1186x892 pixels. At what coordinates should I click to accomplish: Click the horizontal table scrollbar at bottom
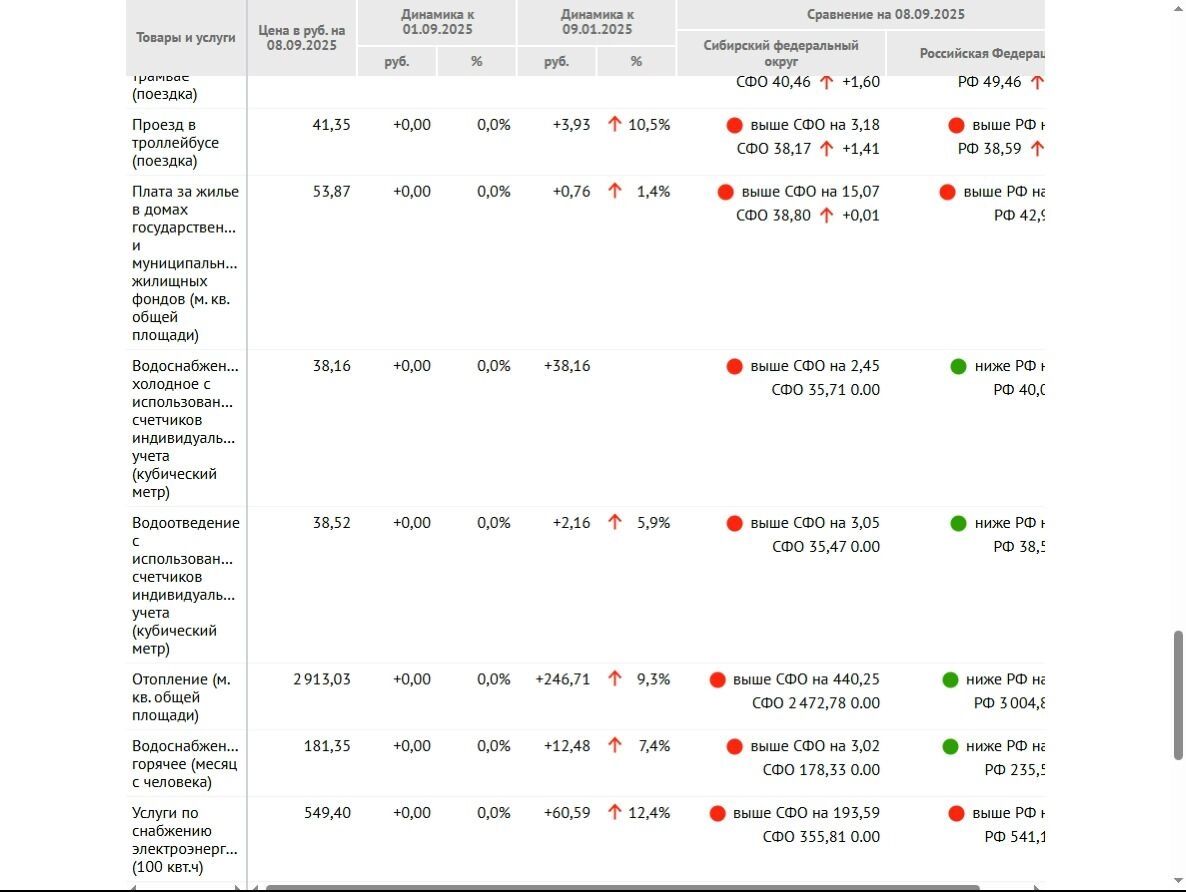(x=620, y=886)
